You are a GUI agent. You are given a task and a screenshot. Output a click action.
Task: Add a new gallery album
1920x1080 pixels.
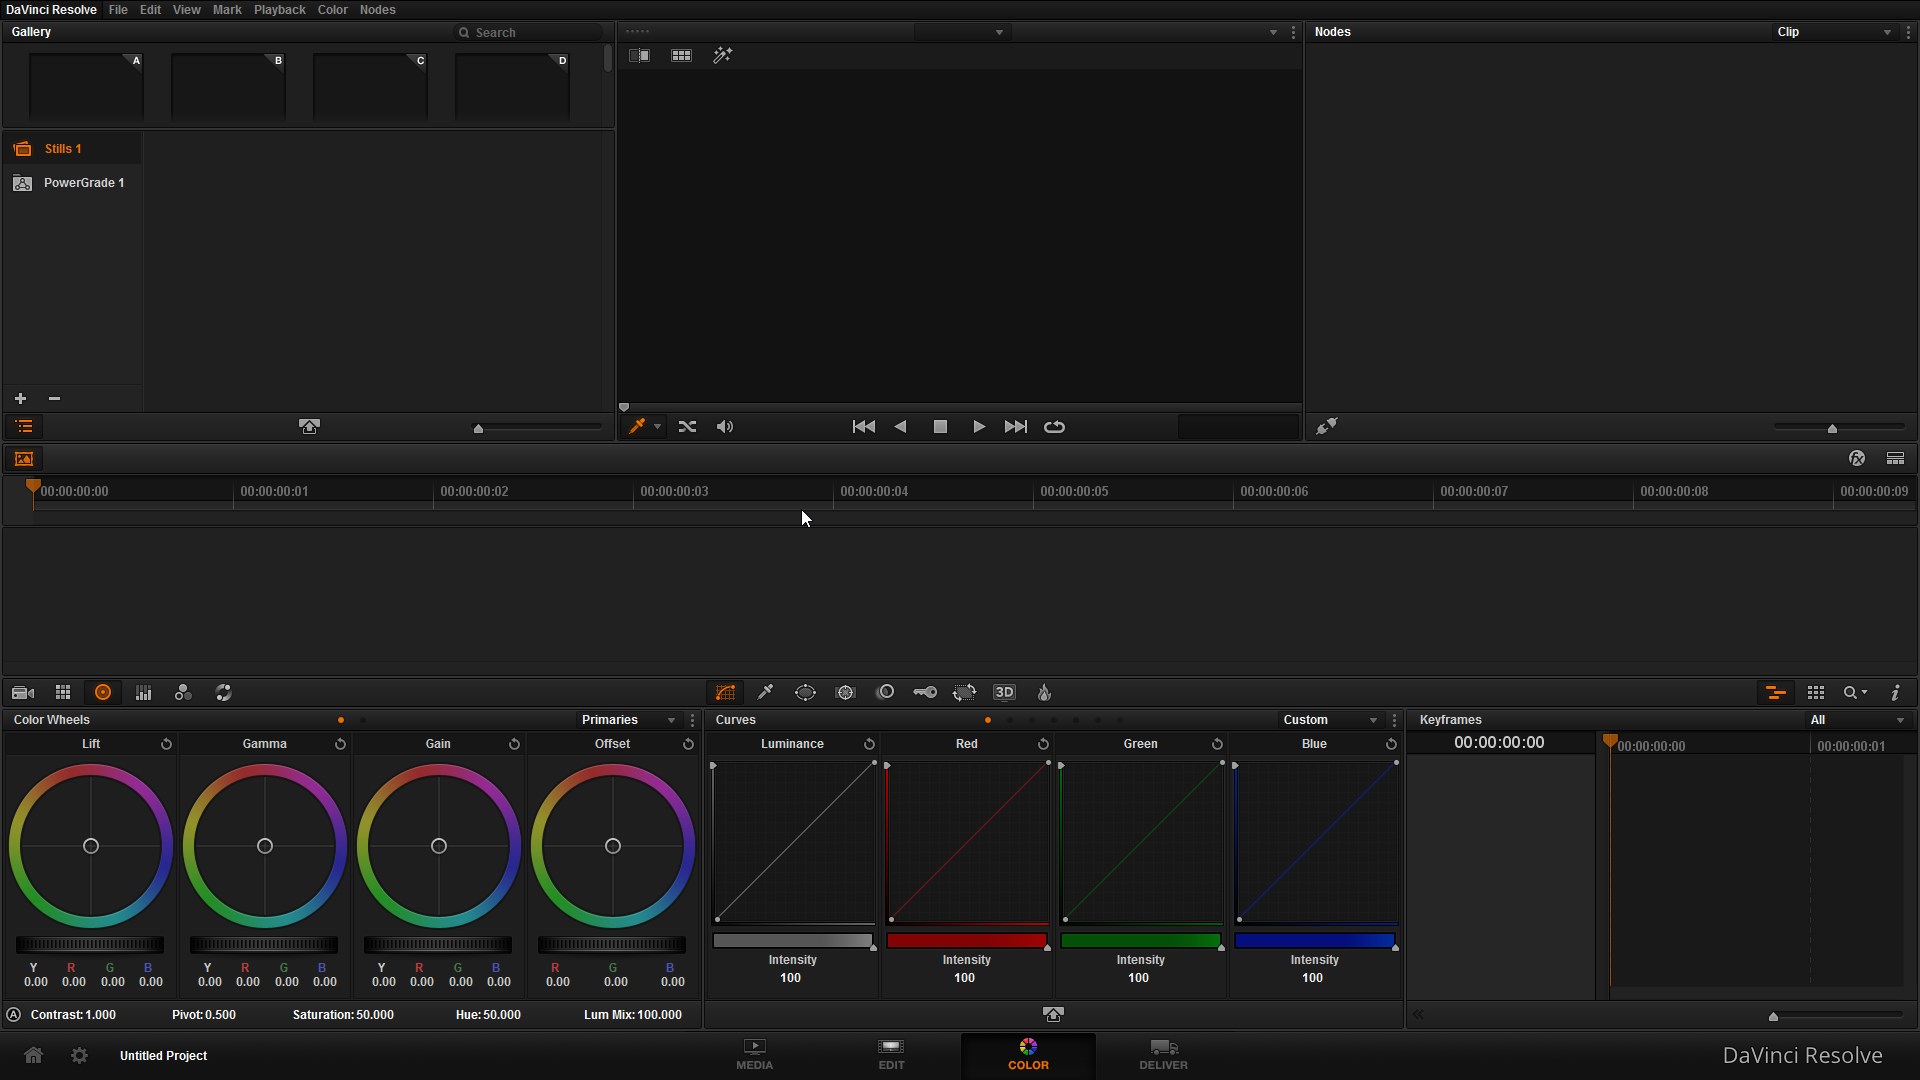tap(20, 398)
